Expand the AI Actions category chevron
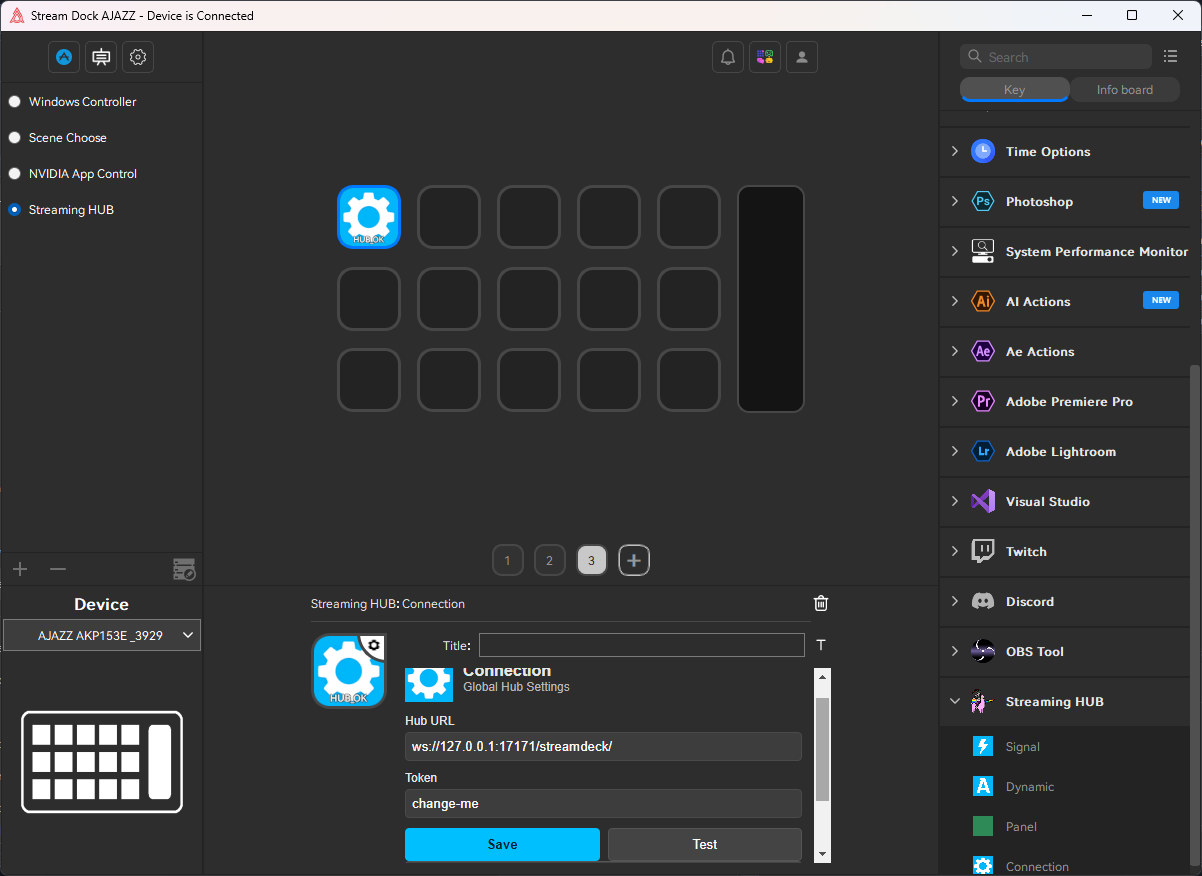 click(x=954, y=301)
